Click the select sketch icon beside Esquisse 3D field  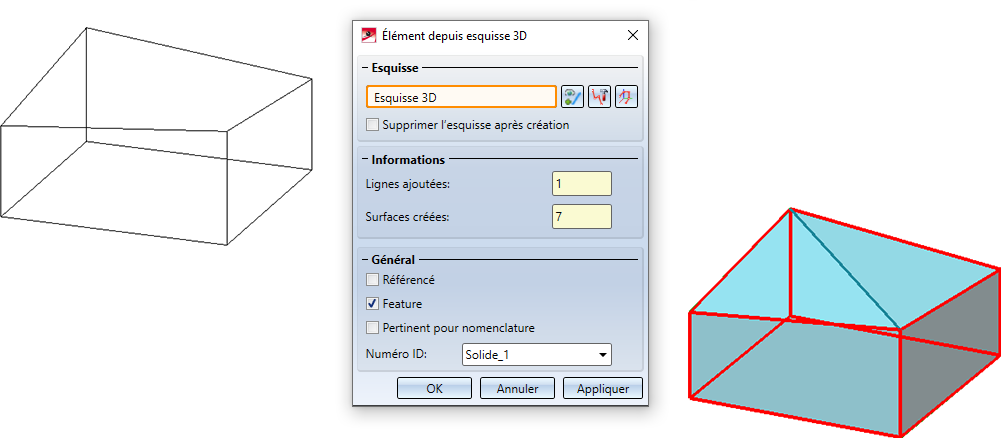573,97
